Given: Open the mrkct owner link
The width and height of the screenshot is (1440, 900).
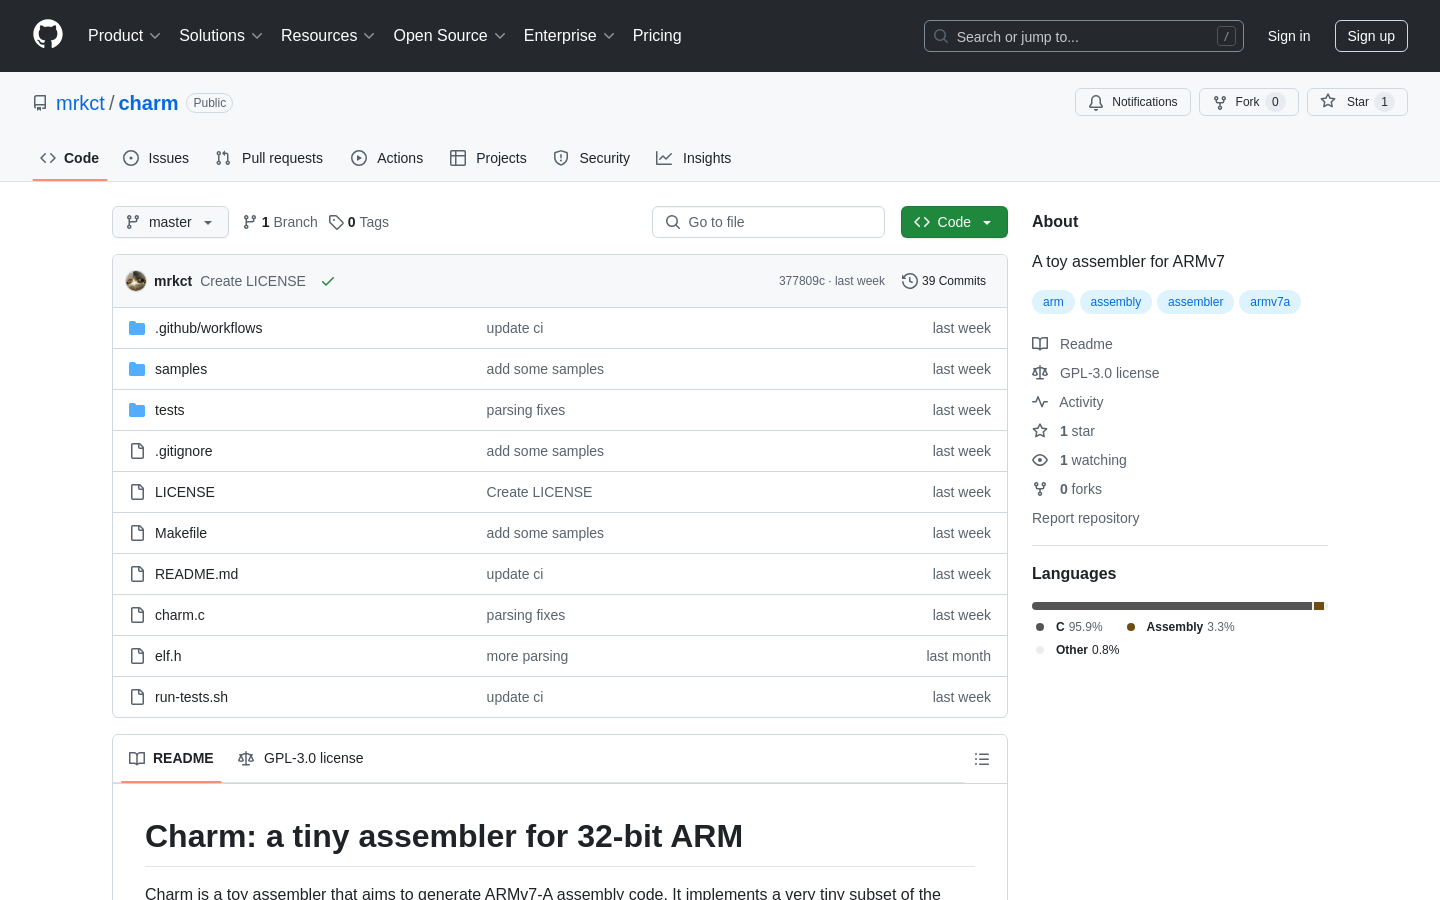Looking at the screenshot, I should click(80, 103).
